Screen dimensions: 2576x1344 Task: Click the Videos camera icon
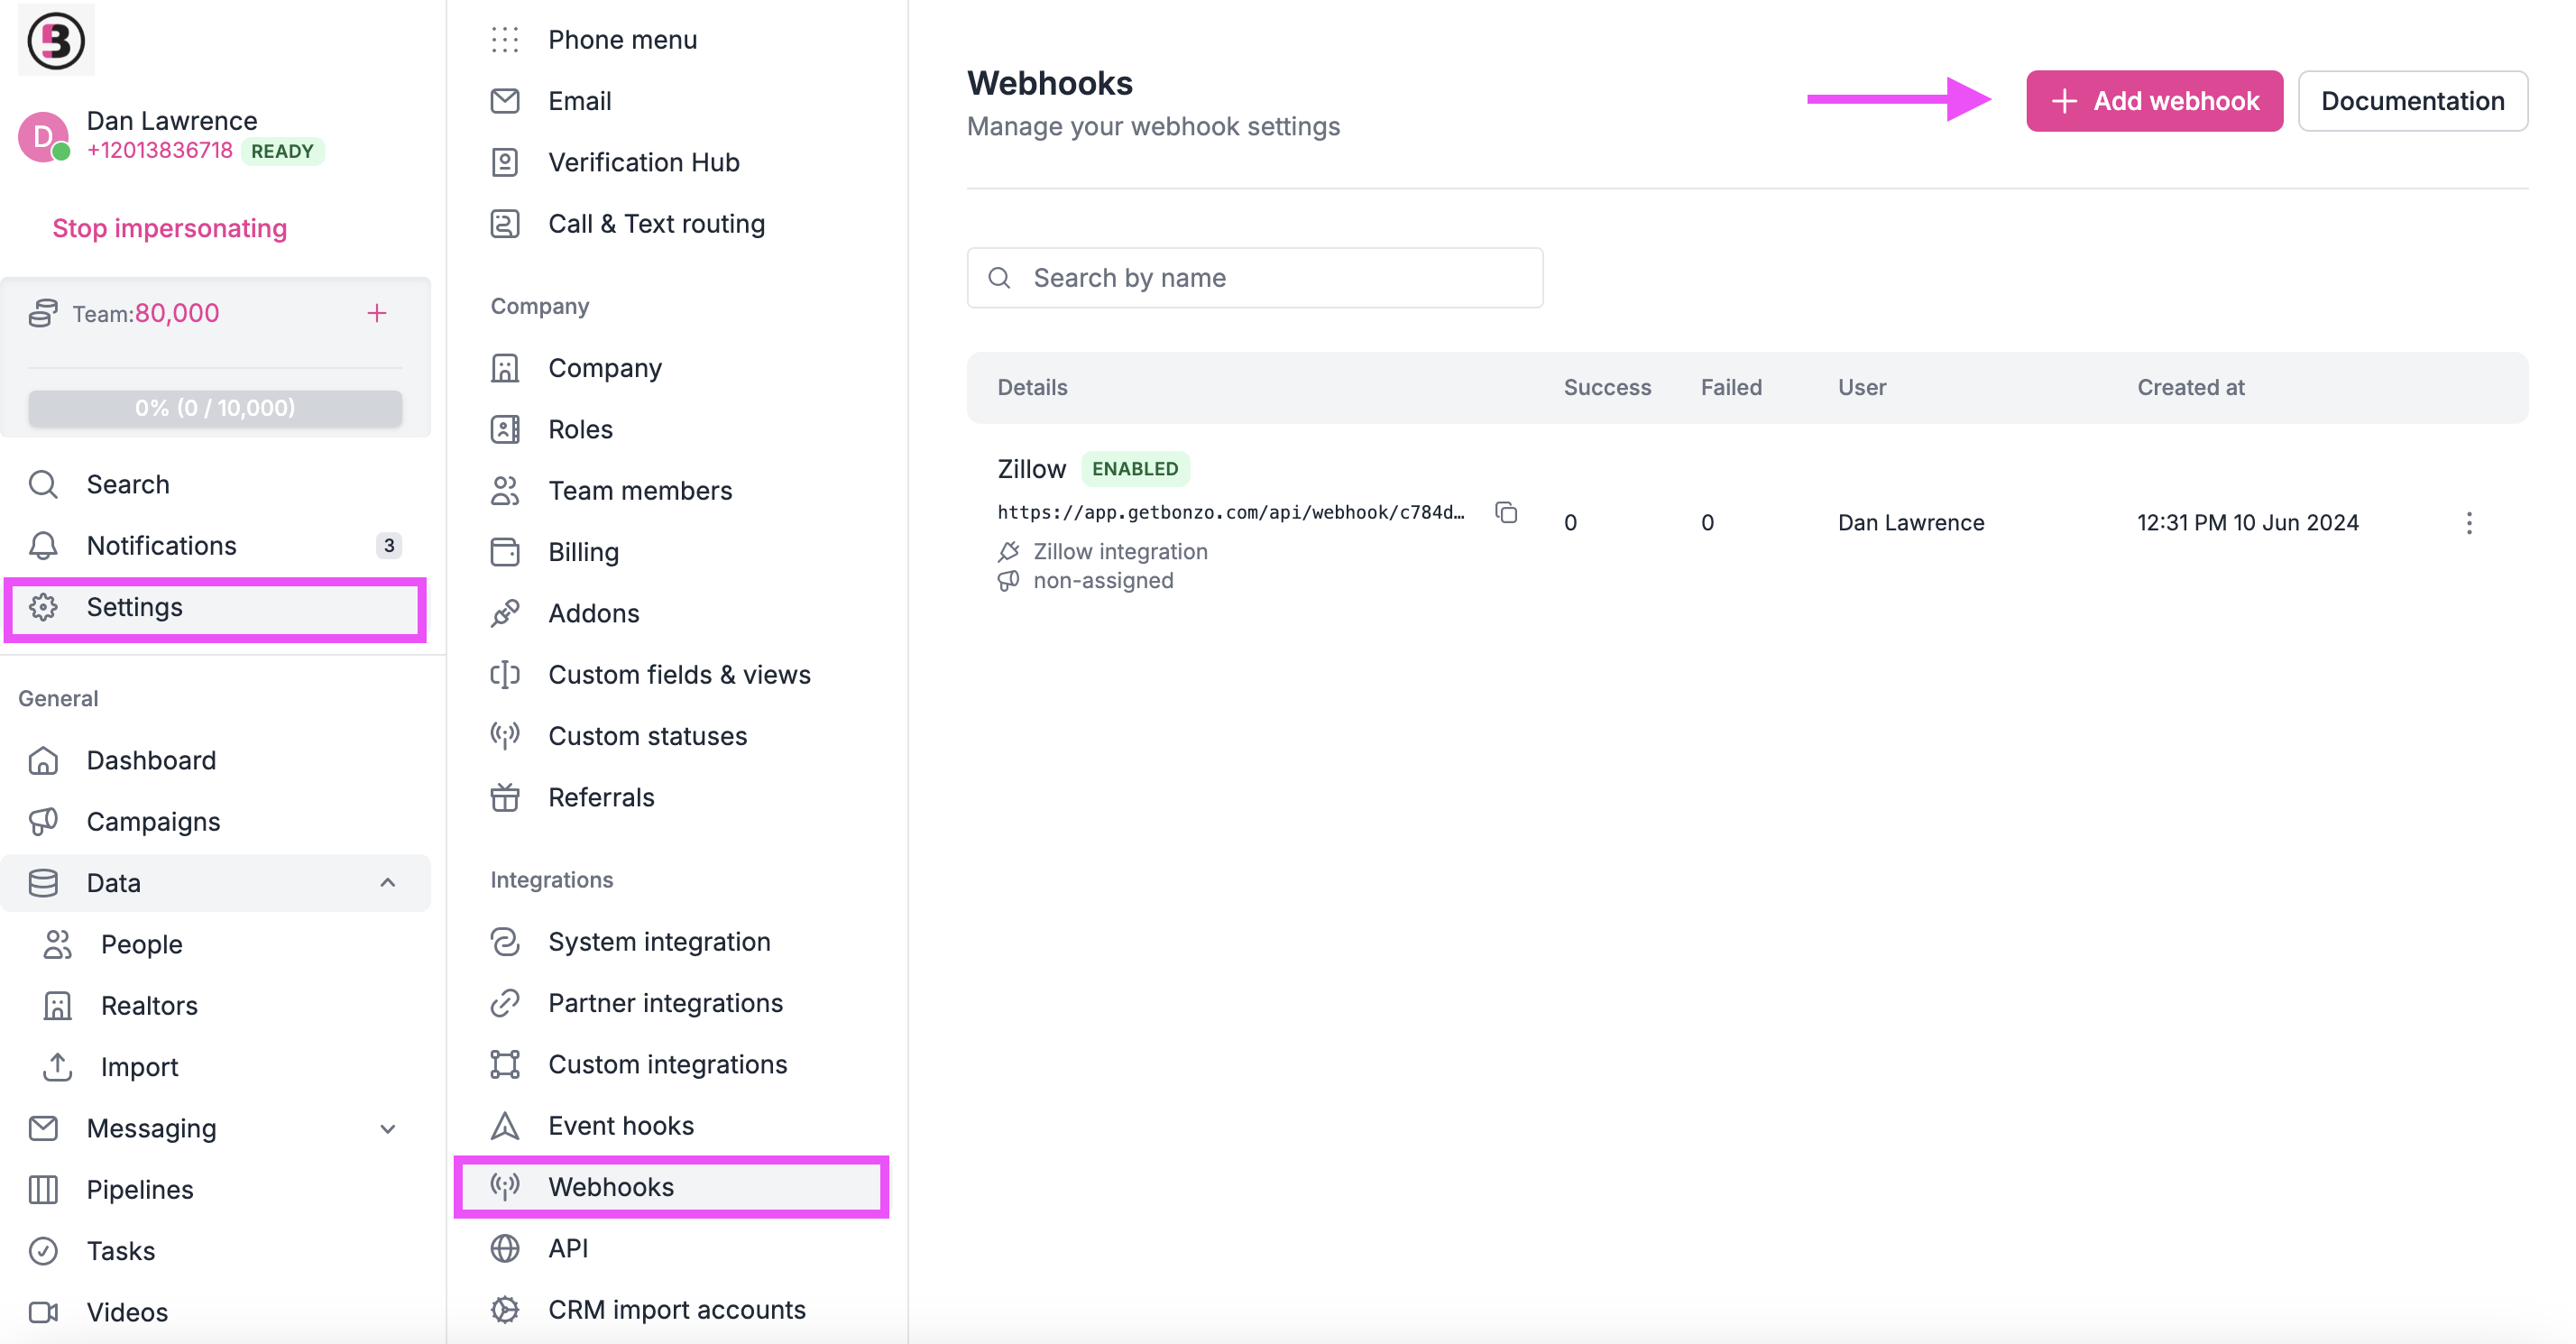tap(43, 1312)
